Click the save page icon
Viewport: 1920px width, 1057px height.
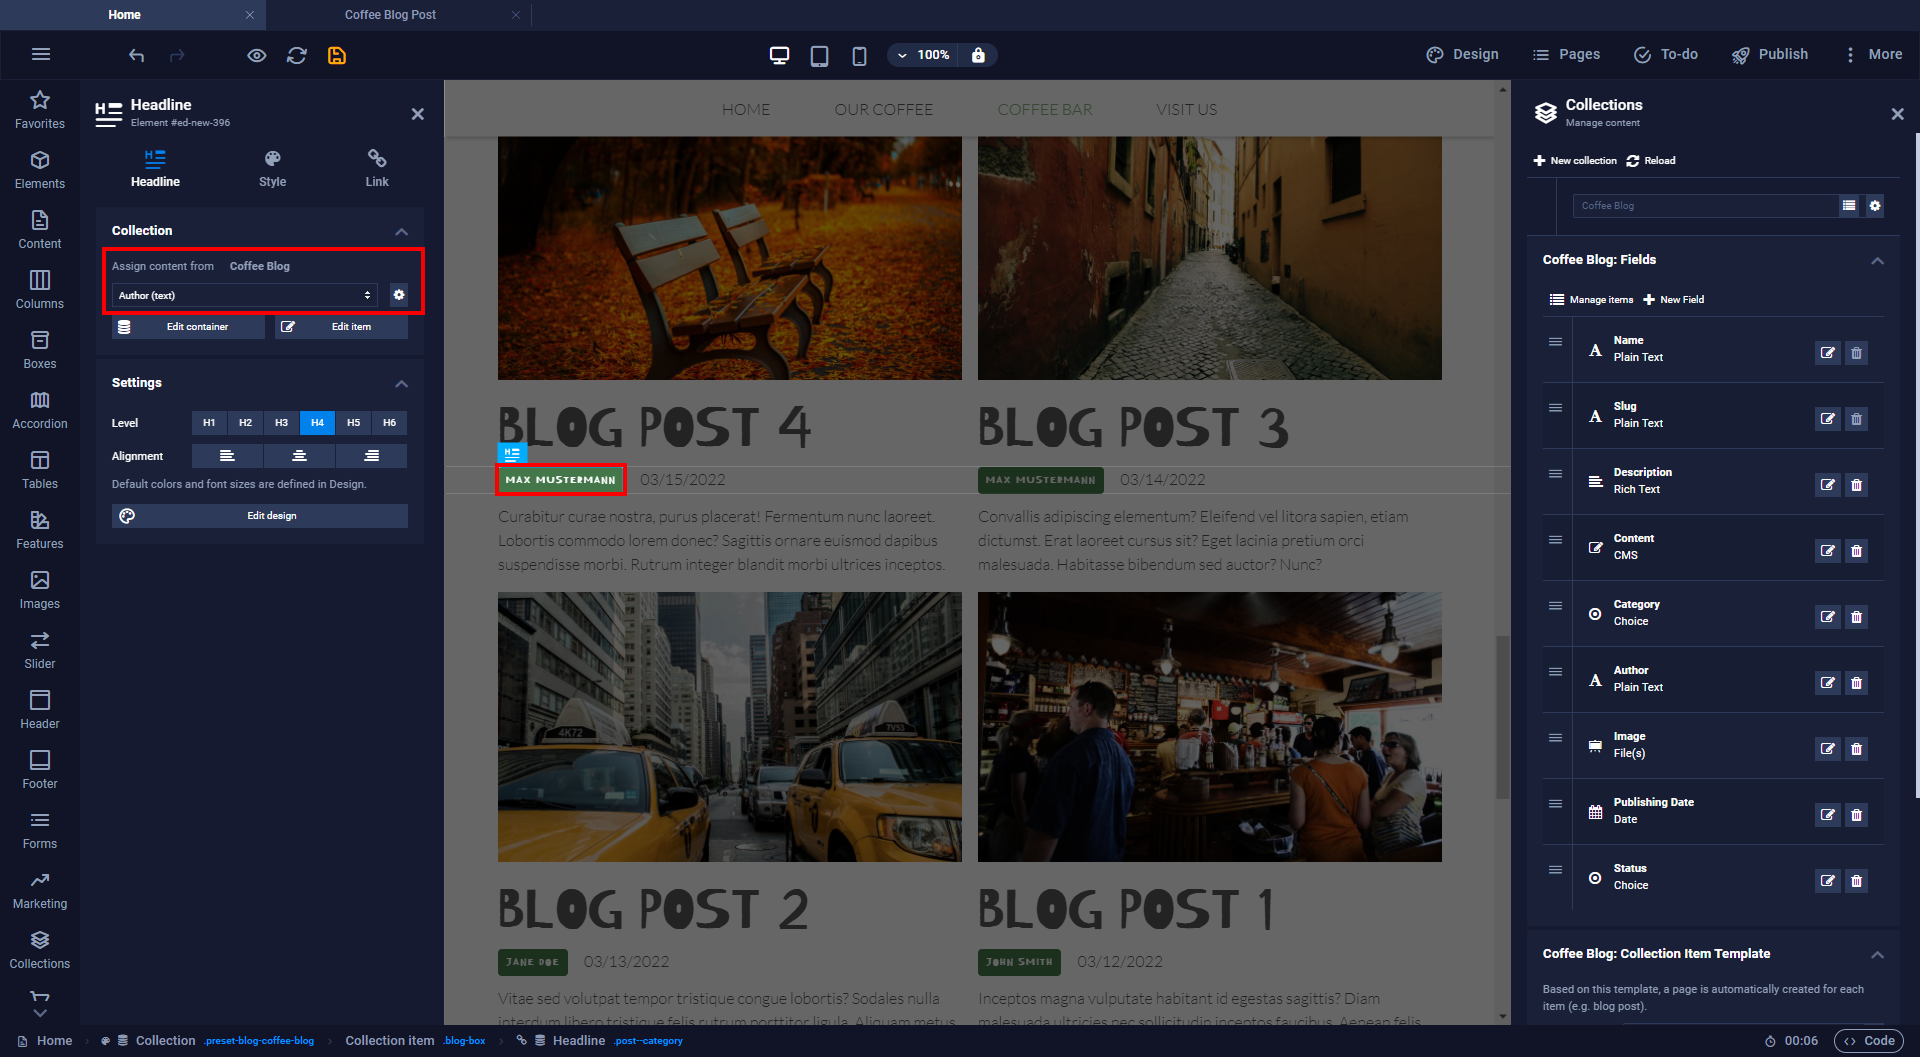[337, 55]
